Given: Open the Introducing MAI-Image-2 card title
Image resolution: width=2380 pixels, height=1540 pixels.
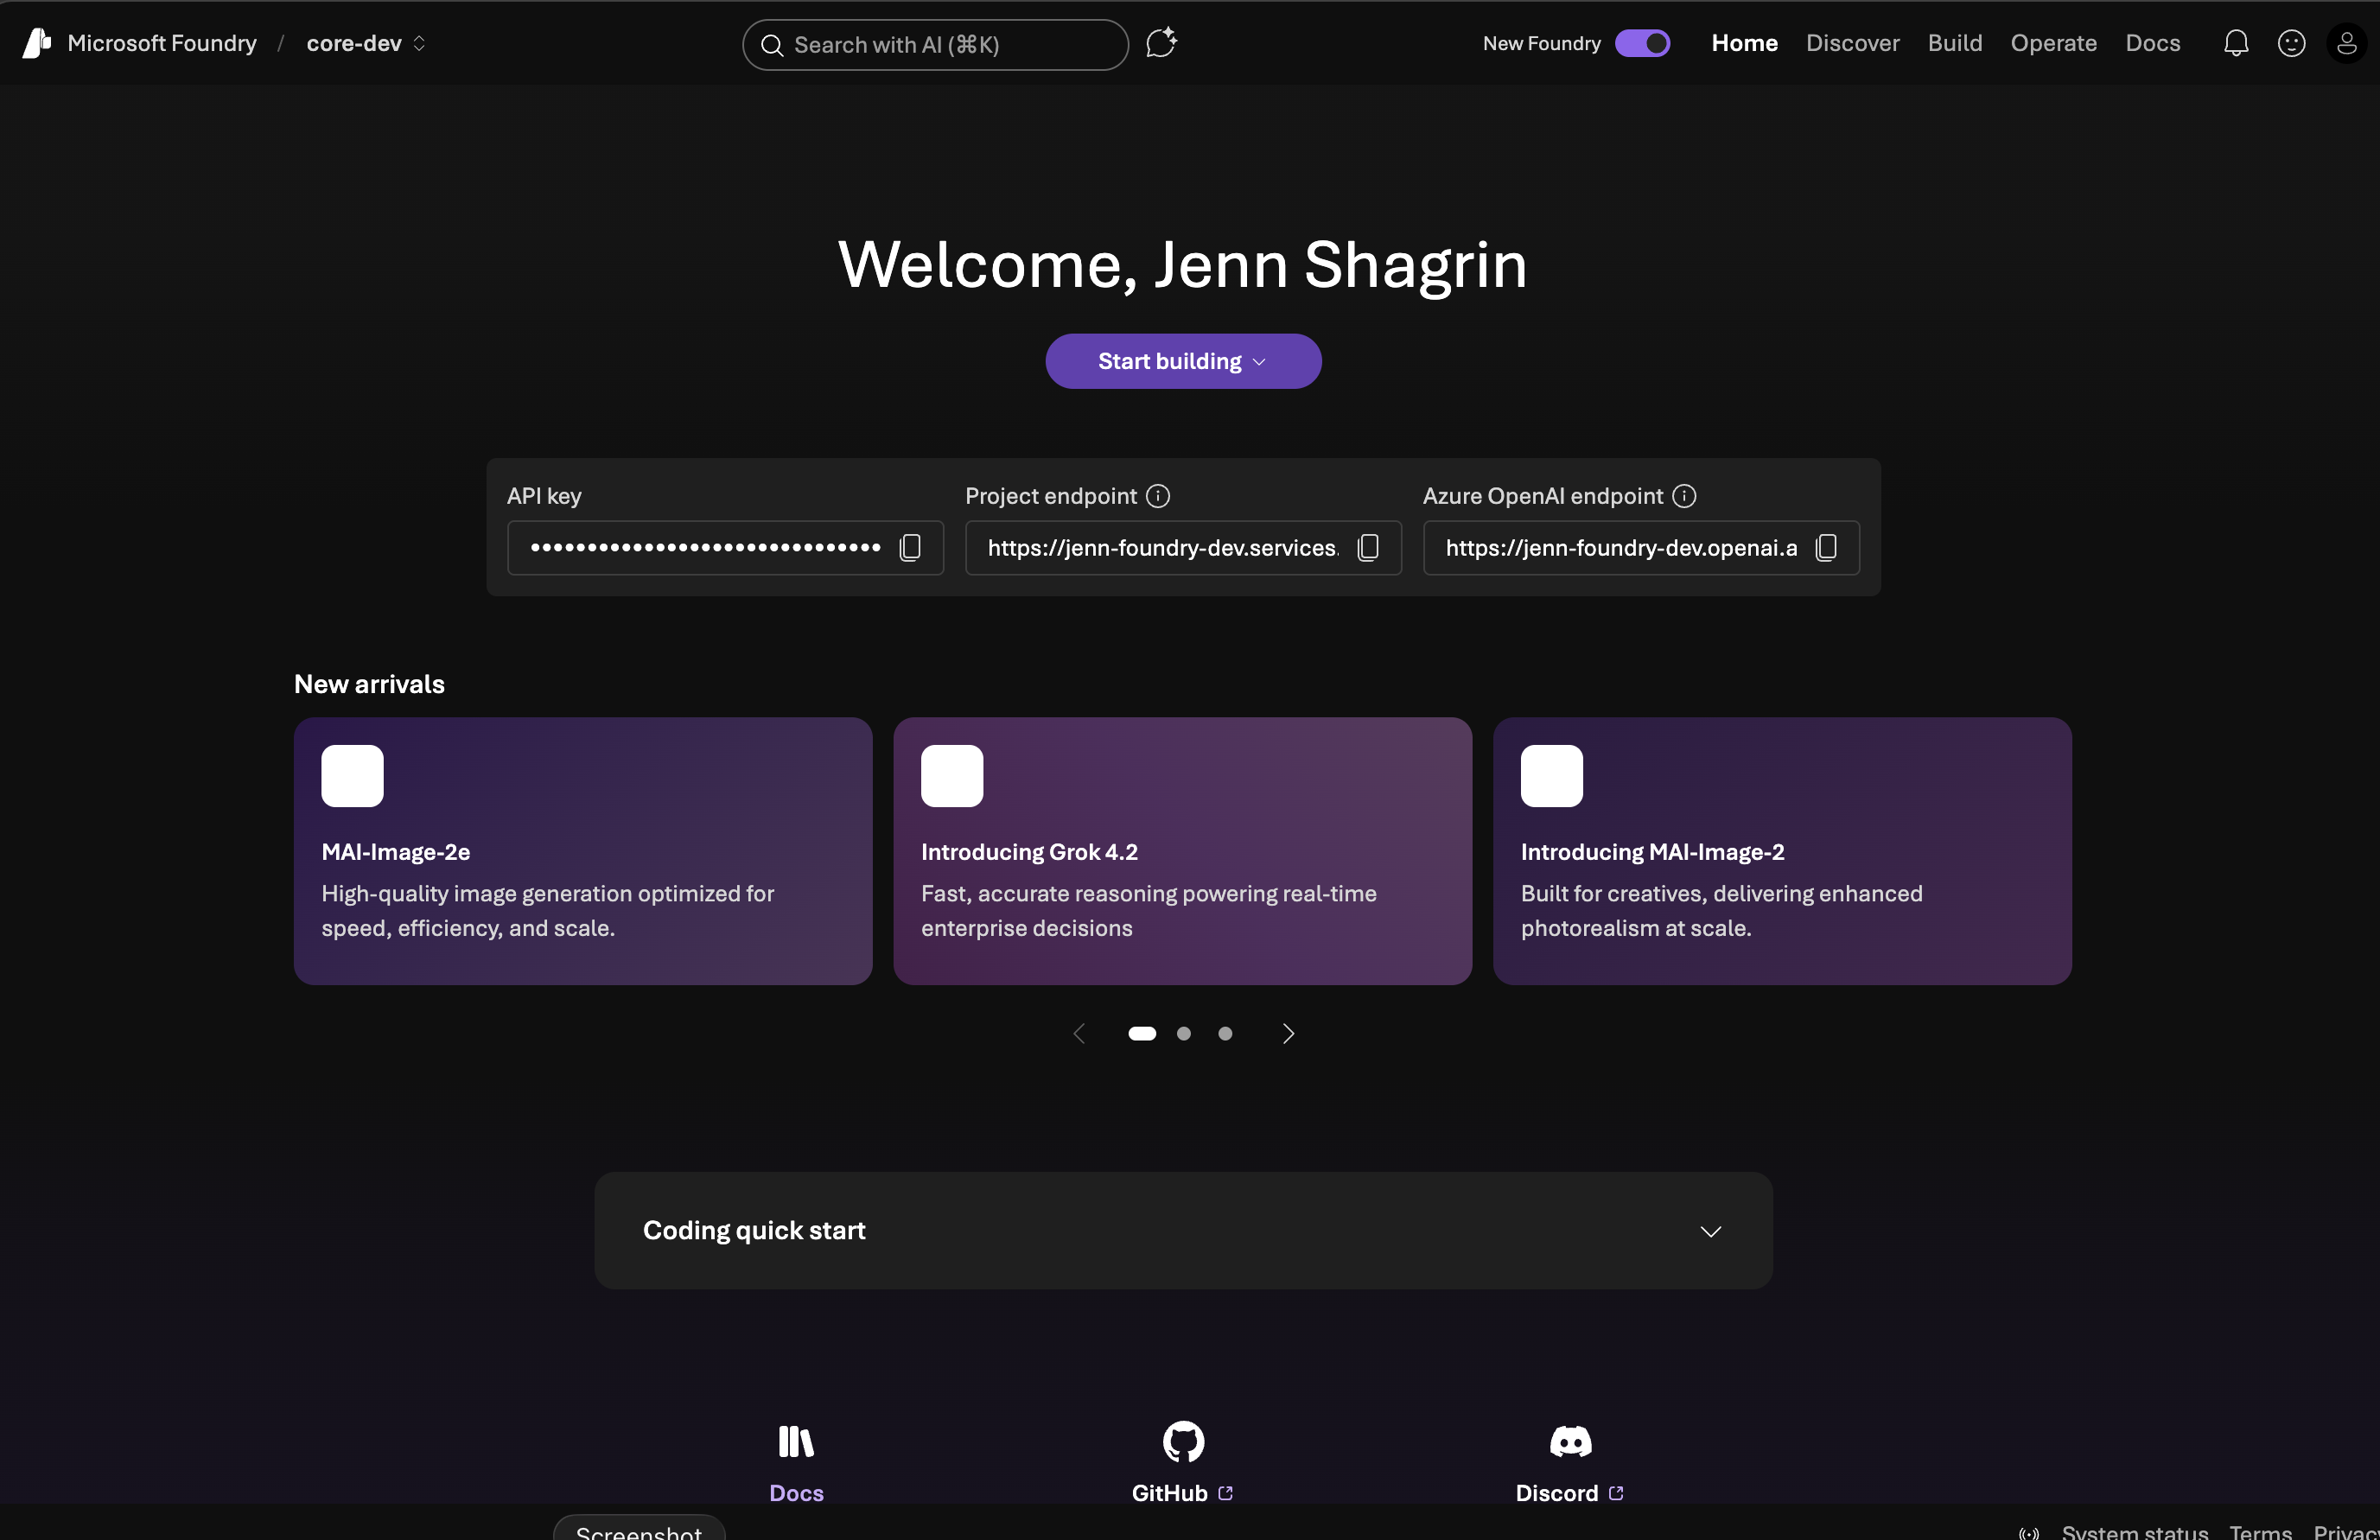Looking at the screenshot, I should [1652, 852].
